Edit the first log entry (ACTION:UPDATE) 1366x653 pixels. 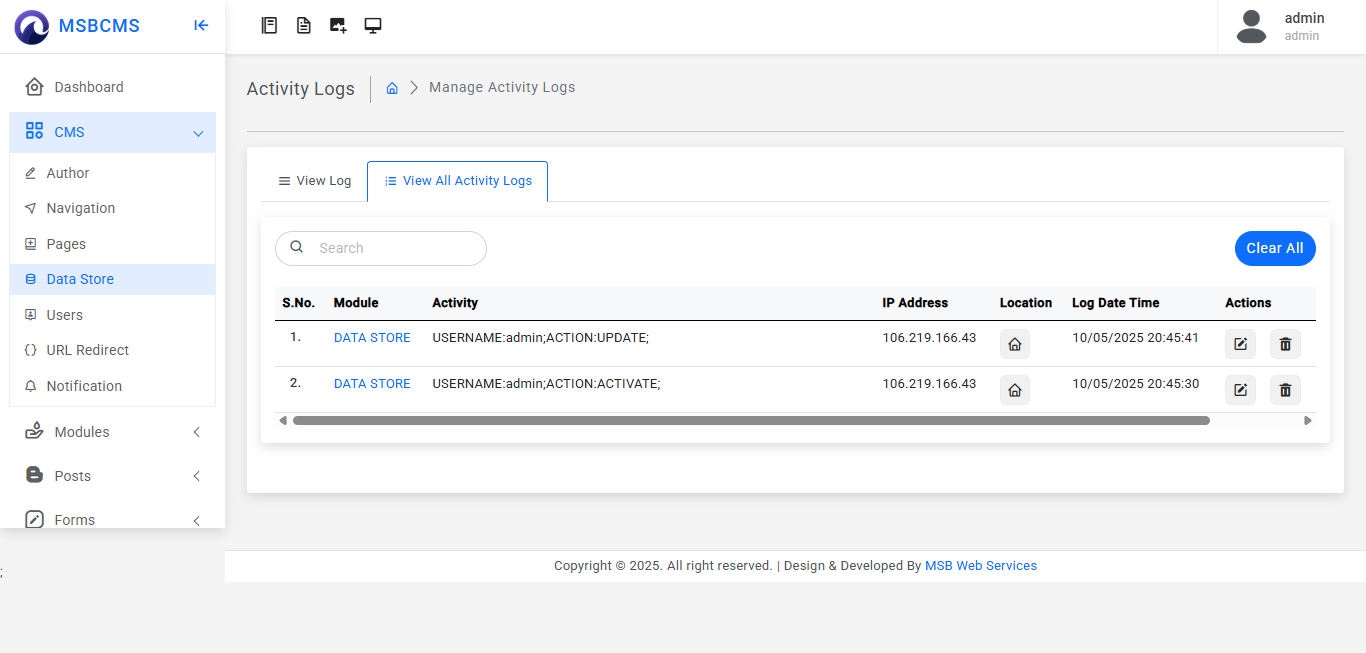[1240, 344]
